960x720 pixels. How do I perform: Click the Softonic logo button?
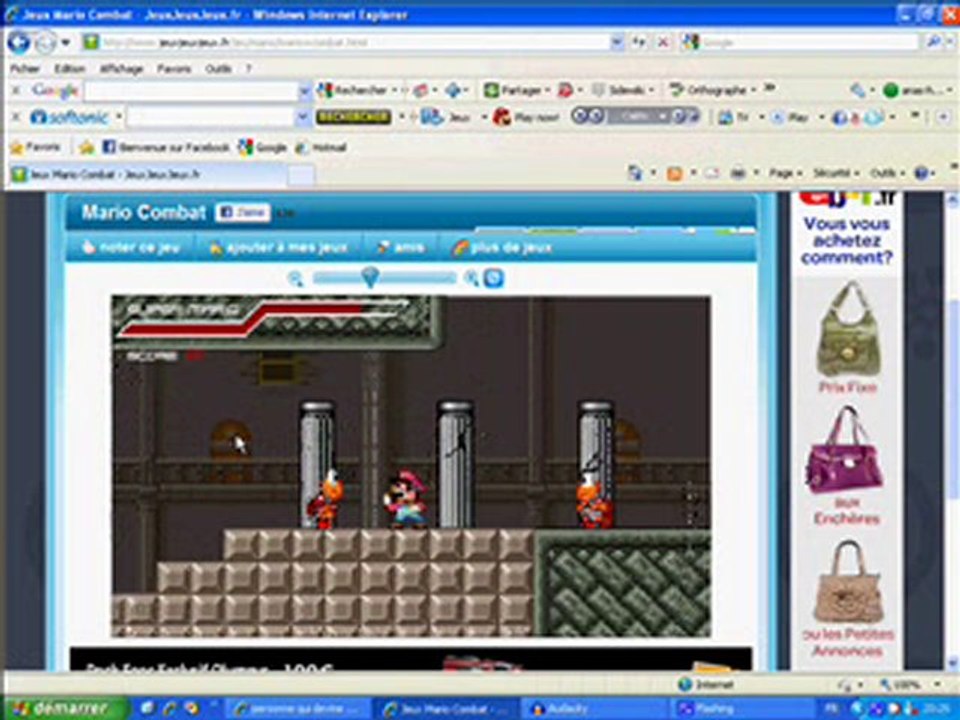(69, 117)
